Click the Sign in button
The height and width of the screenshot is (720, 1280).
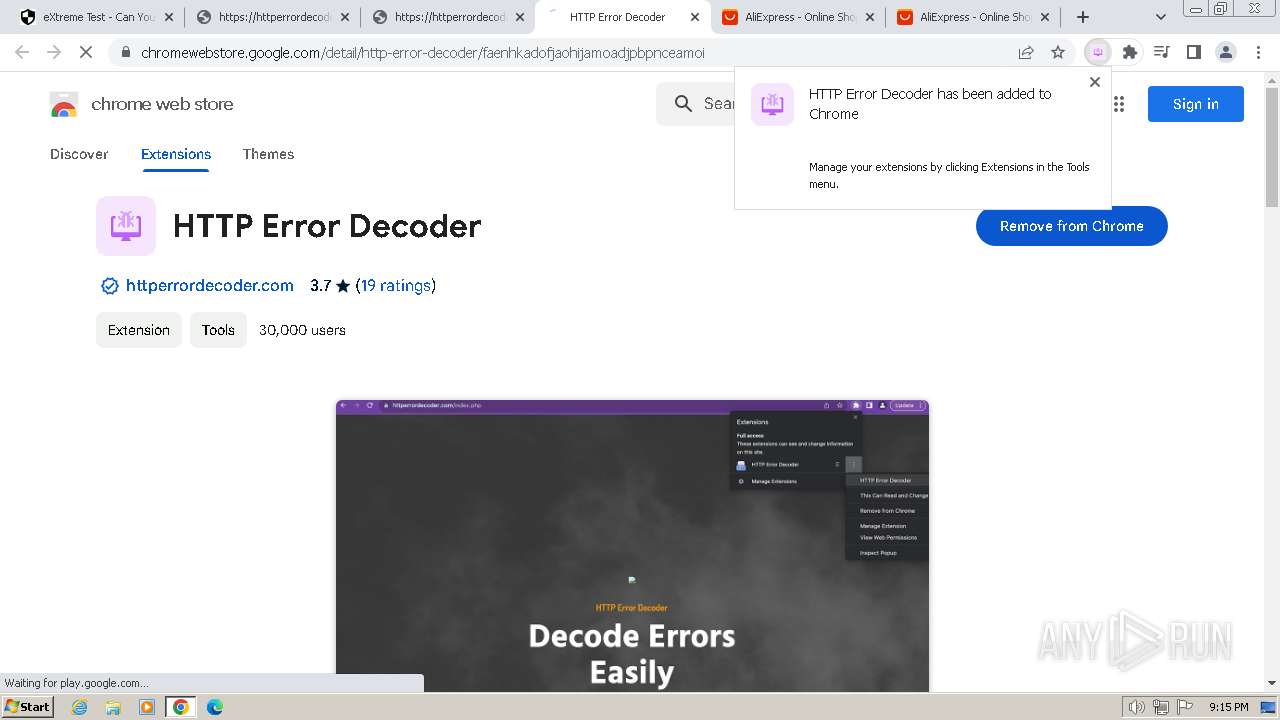(1196, 104)
